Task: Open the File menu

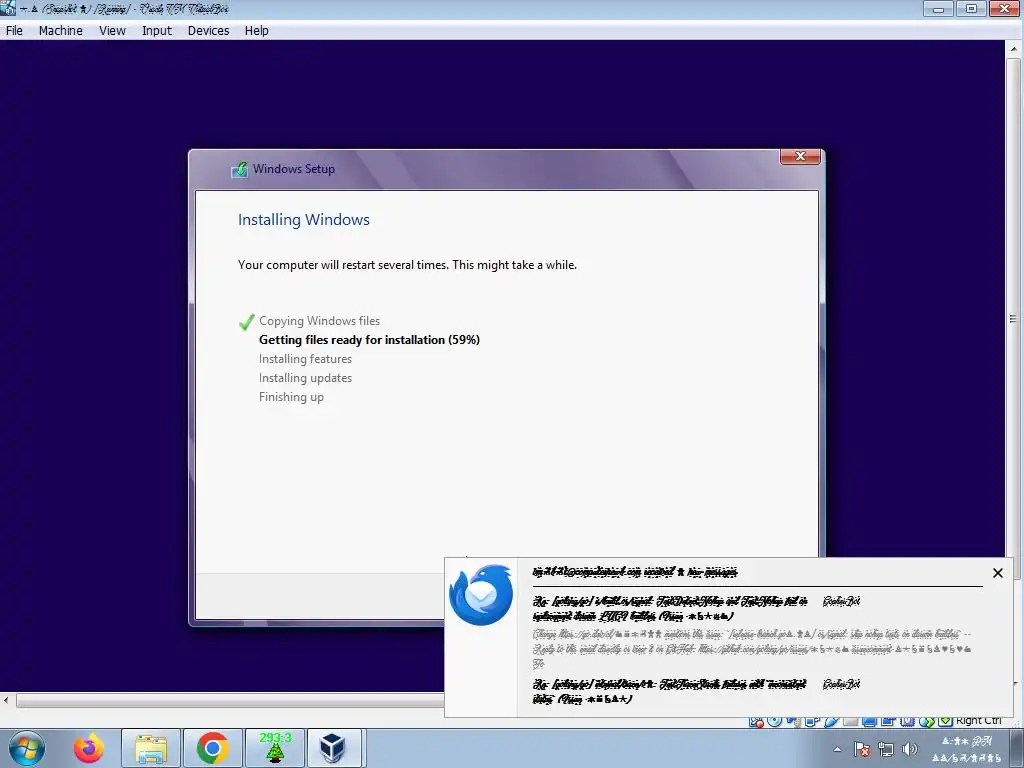Action: tap(14, 31)
